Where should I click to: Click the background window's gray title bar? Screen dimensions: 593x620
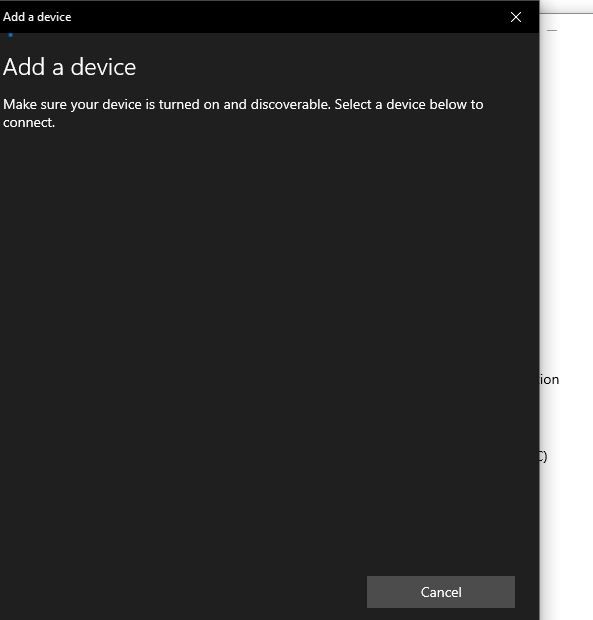566,7
